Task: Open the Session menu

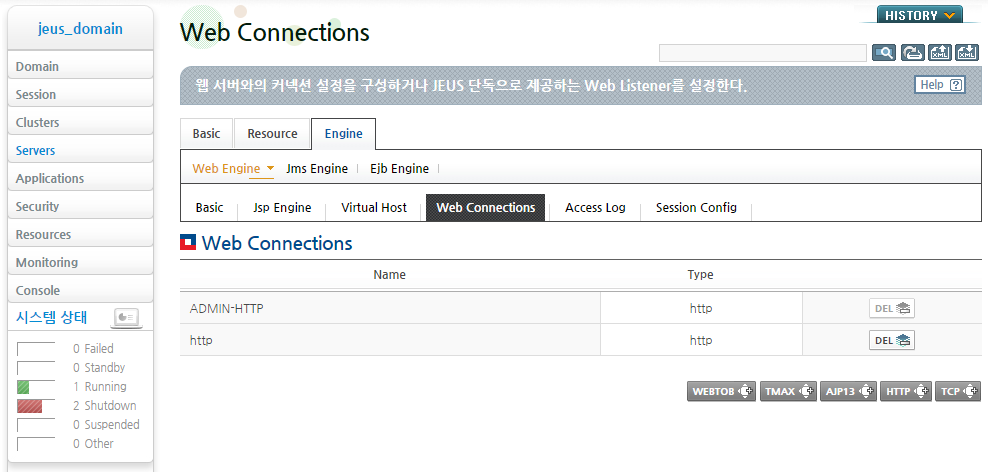Action: [80, 95]
